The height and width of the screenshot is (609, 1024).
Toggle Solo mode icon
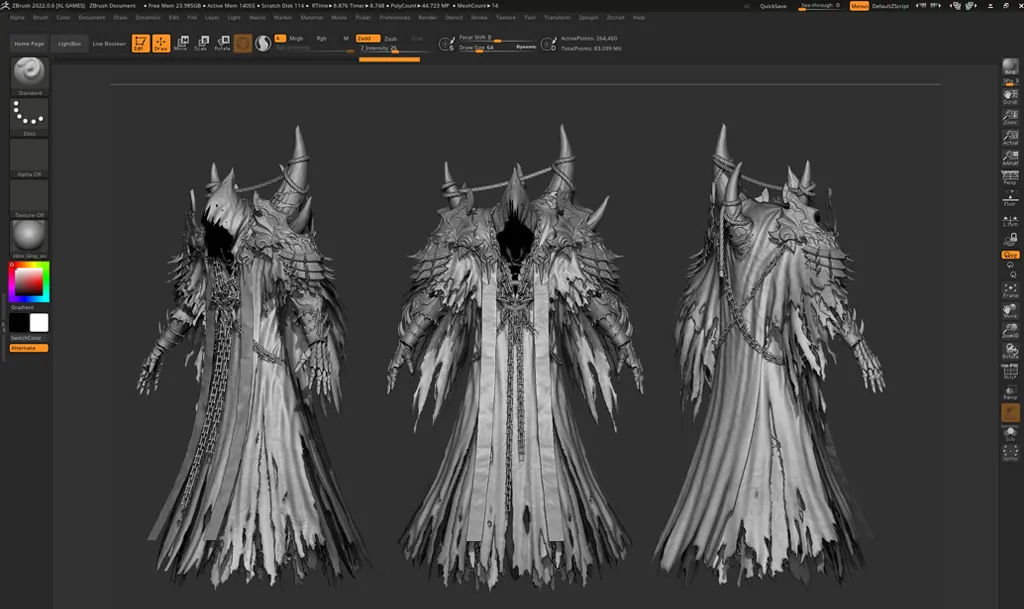[1010, 433]
